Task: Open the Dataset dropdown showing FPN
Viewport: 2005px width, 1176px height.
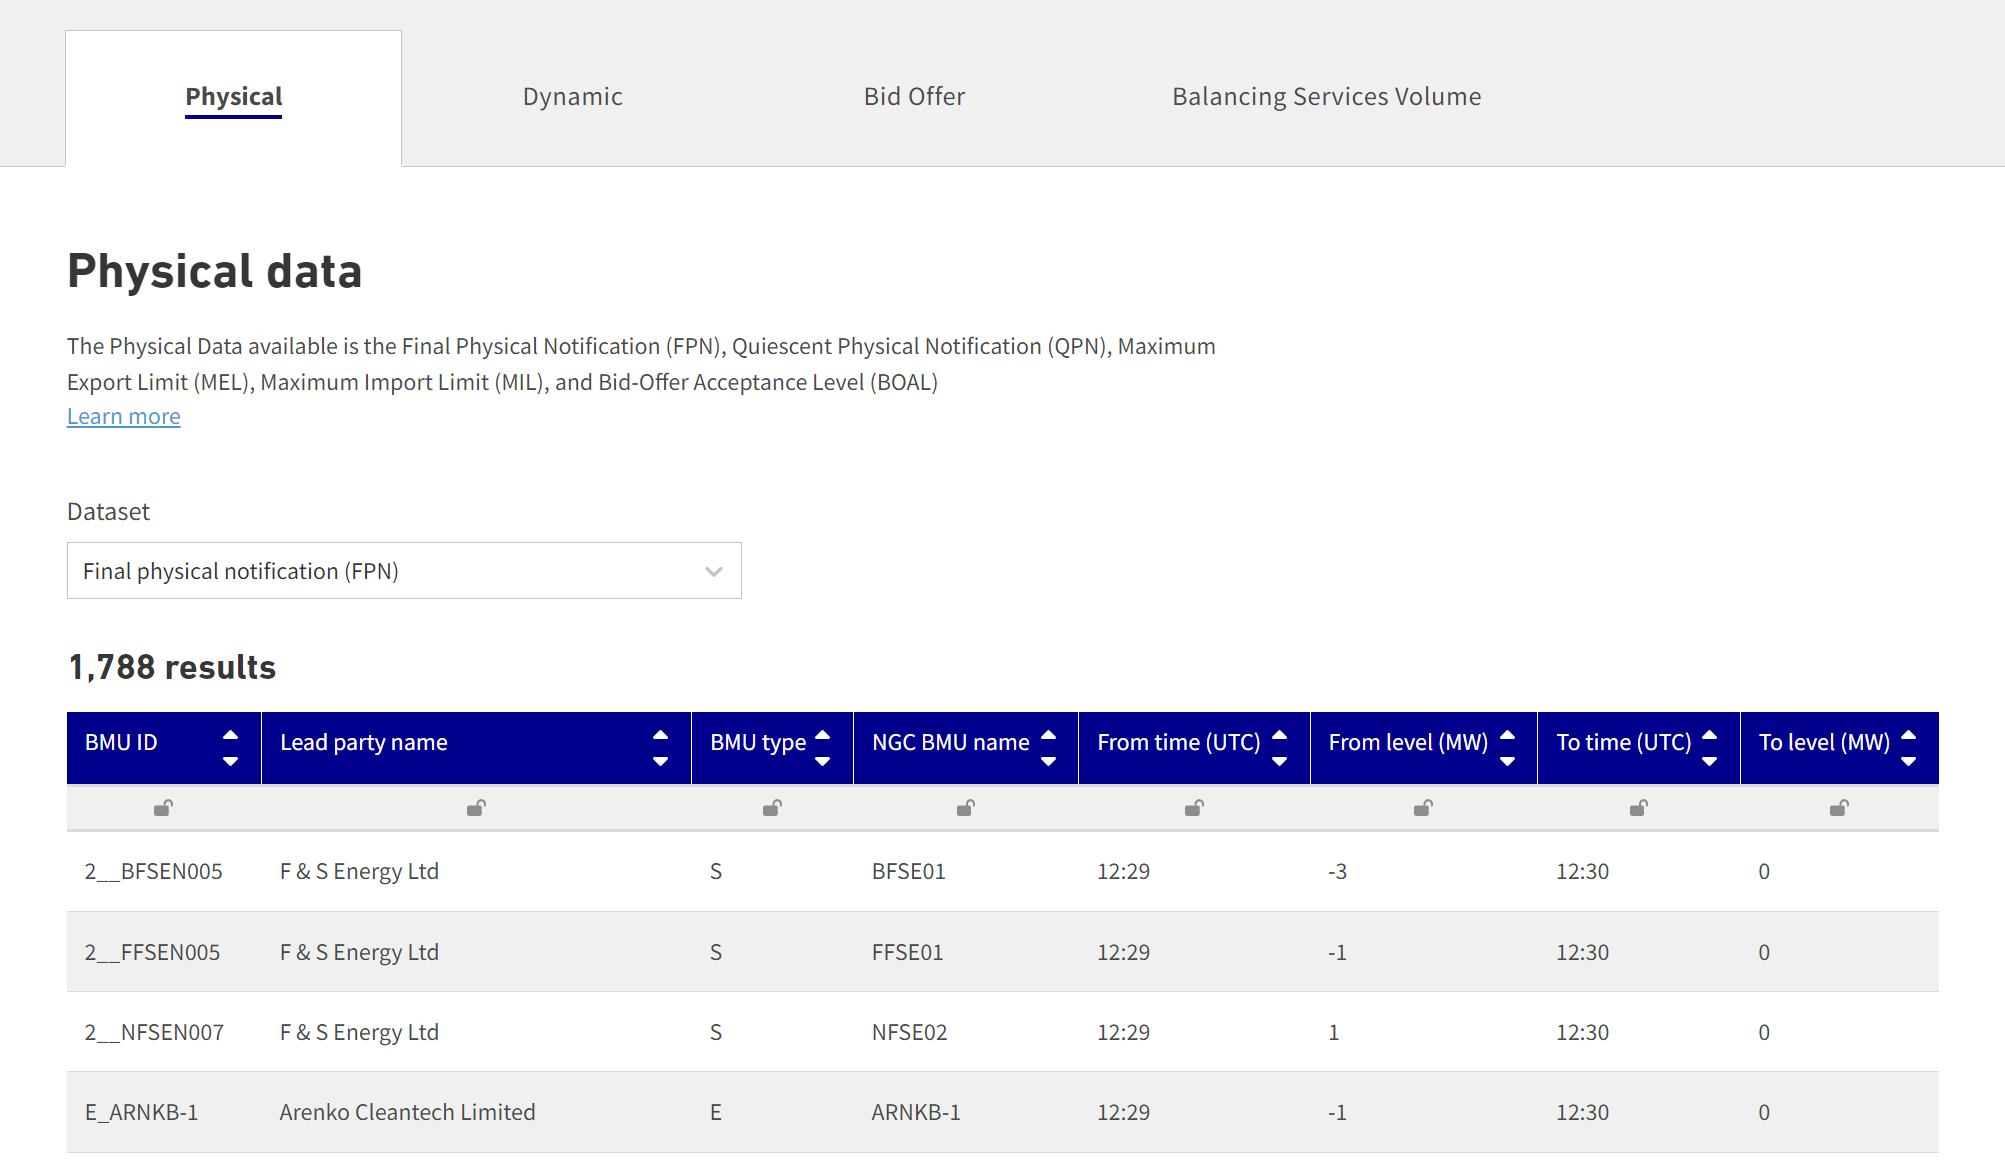Action: click(404, 570)
